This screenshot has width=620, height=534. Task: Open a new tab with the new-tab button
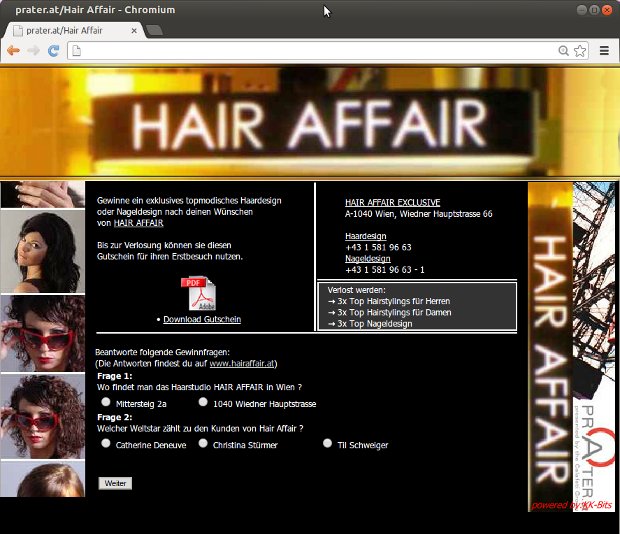click(x=154, y=30)
